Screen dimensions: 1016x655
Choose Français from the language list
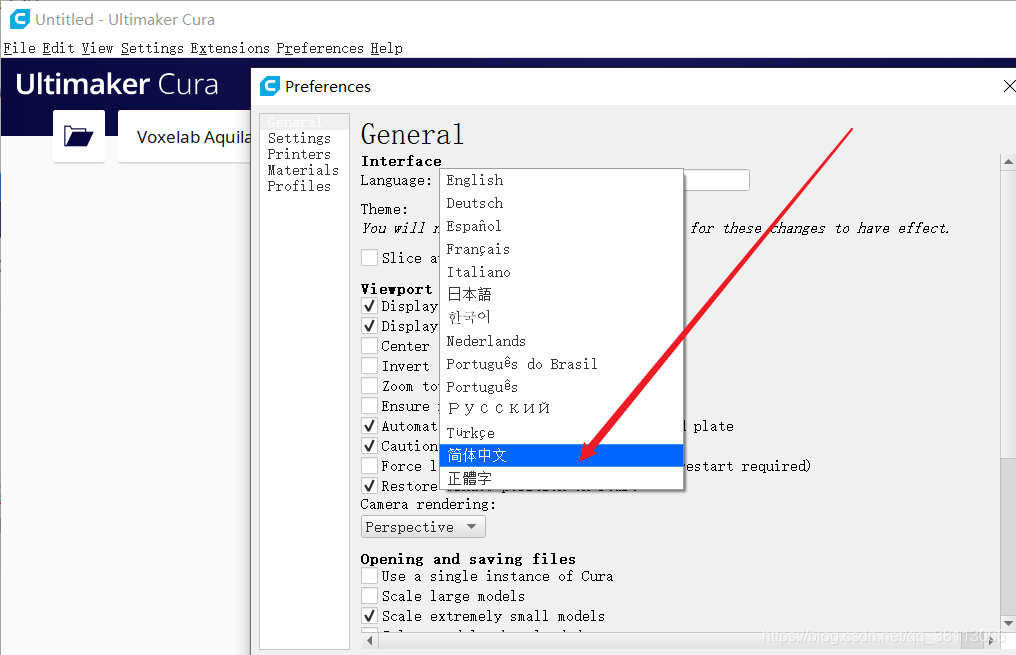coord(561,249)
